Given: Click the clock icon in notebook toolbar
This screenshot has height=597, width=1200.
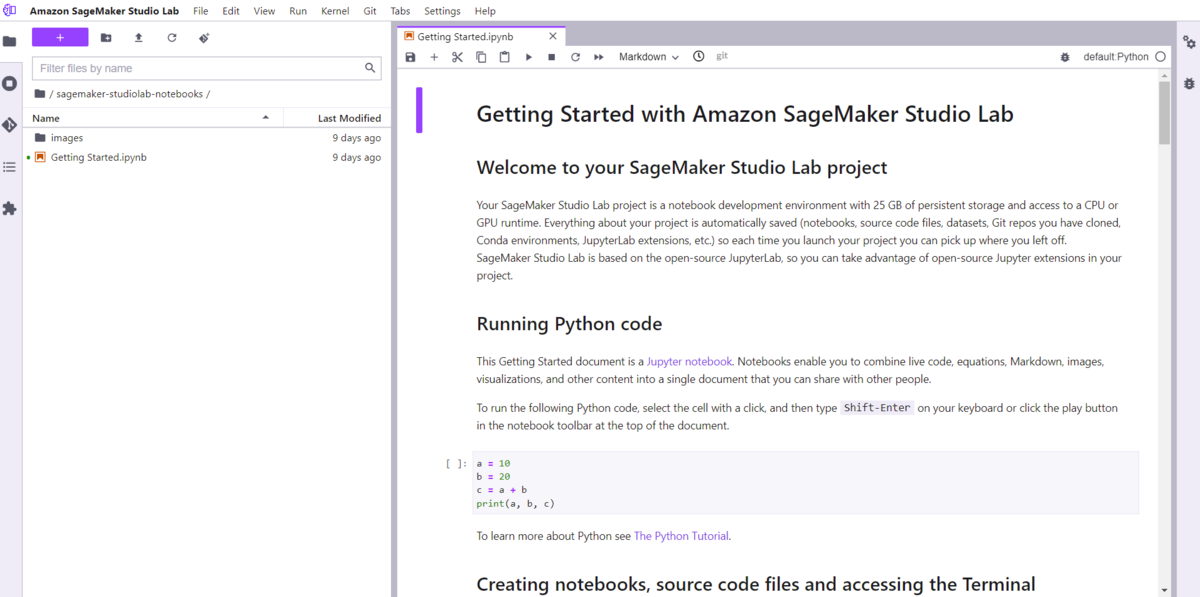Looking at the screenshot, I should (698, 57).
